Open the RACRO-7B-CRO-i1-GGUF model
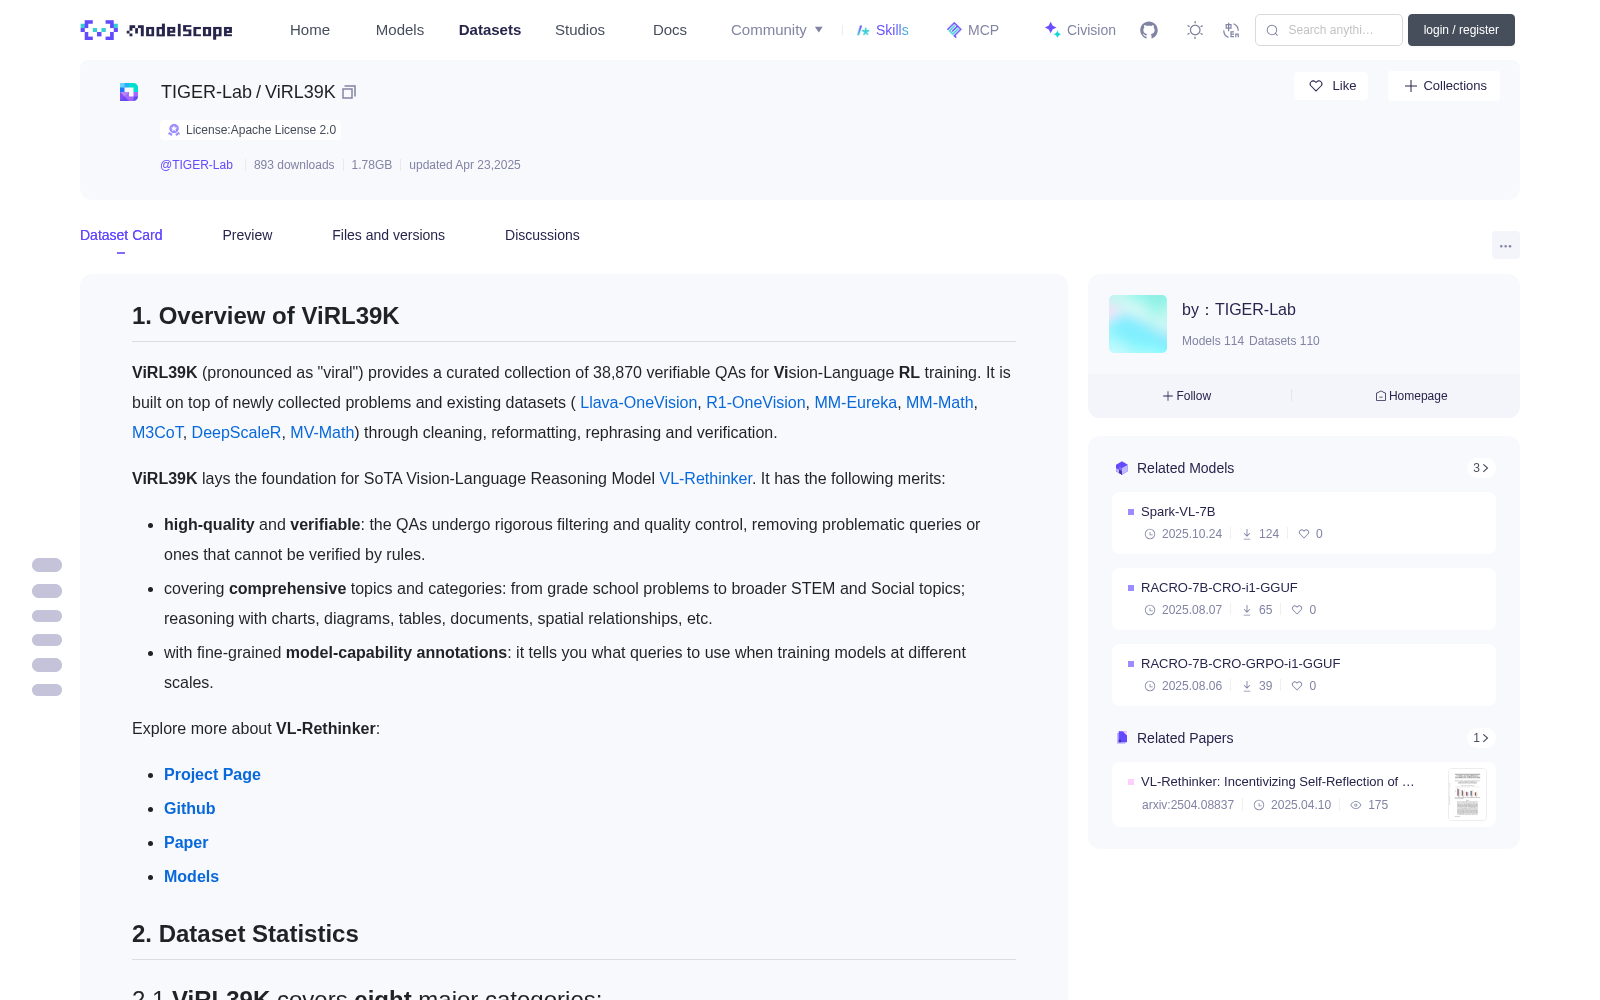Viewport: 1600px width, 1000px height. coord(1304,599)
